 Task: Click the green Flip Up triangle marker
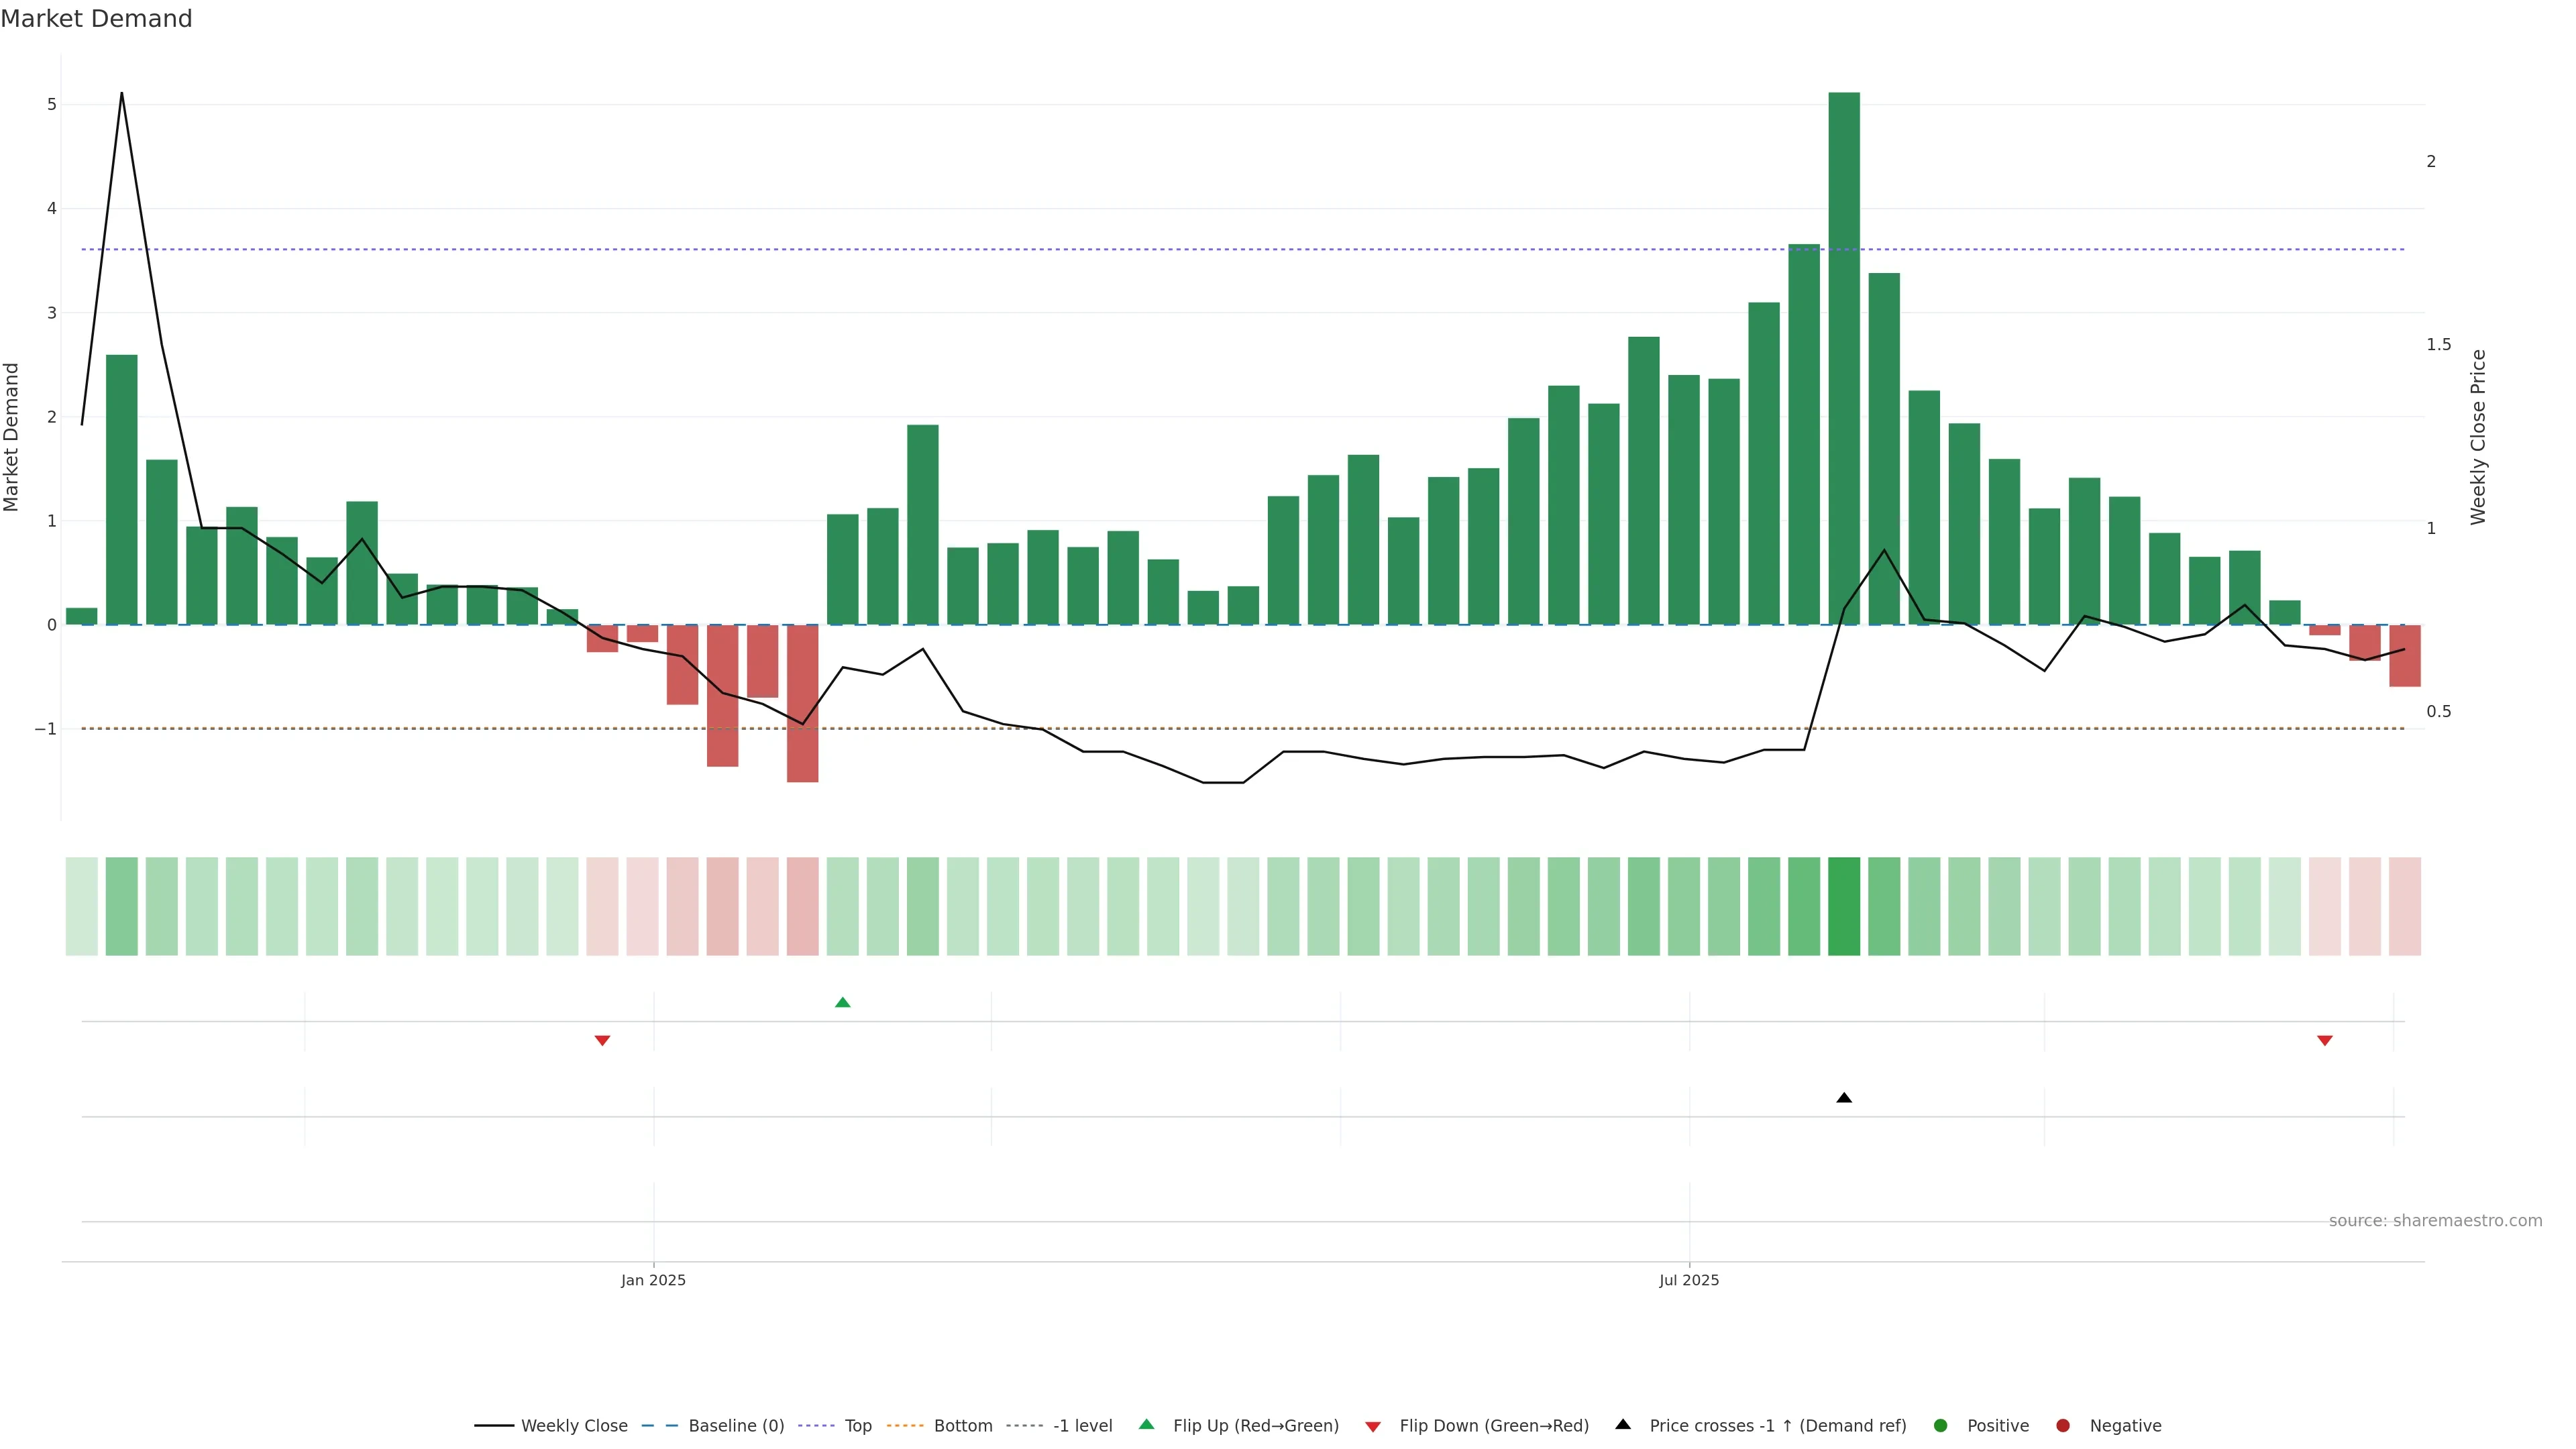(842, 1003)
